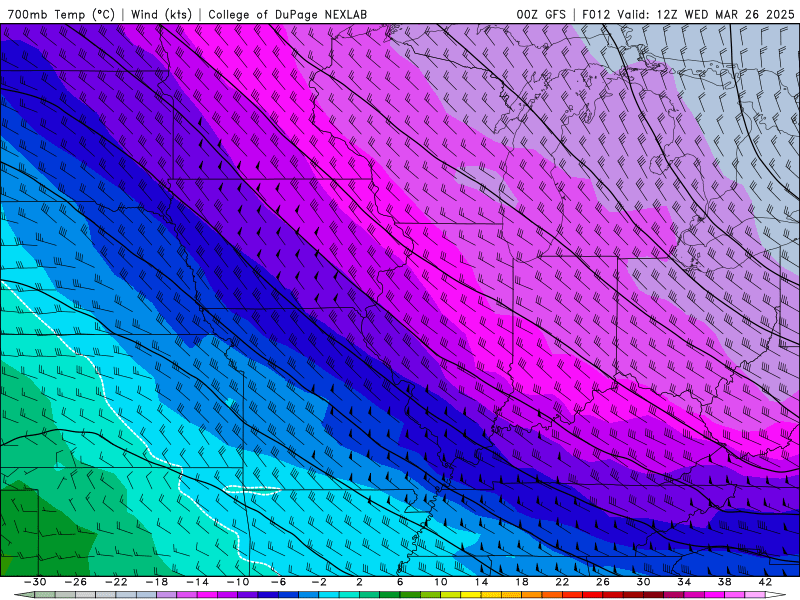800x600 pixels.
Task: Click the 2 label on the temperature scale
Action: coord(359,582)
